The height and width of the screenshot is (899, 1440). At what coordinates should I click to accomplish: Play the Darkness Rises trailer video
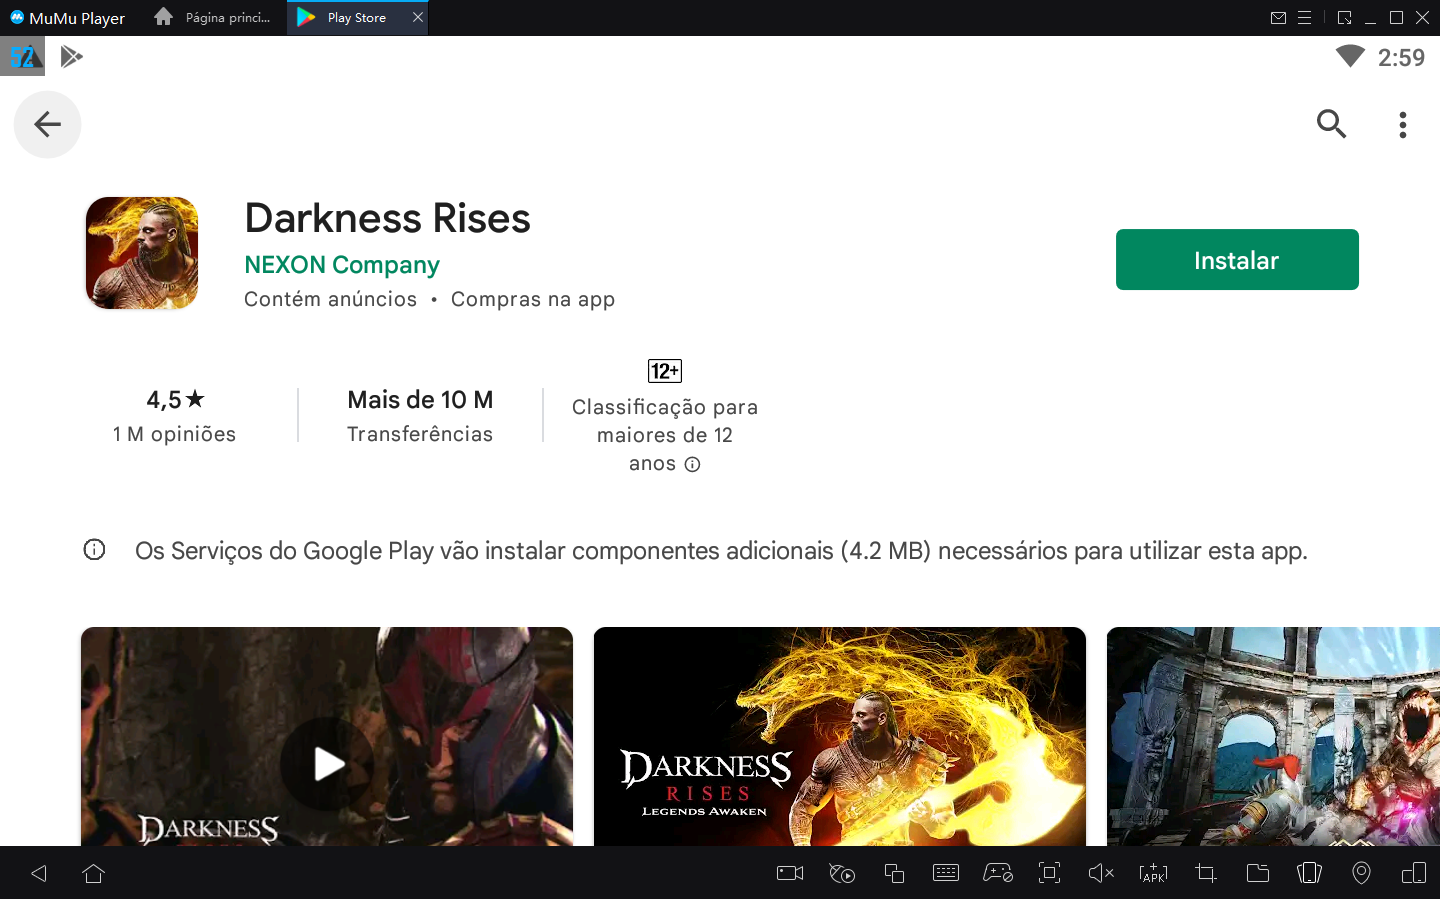[x=327, y=764]
